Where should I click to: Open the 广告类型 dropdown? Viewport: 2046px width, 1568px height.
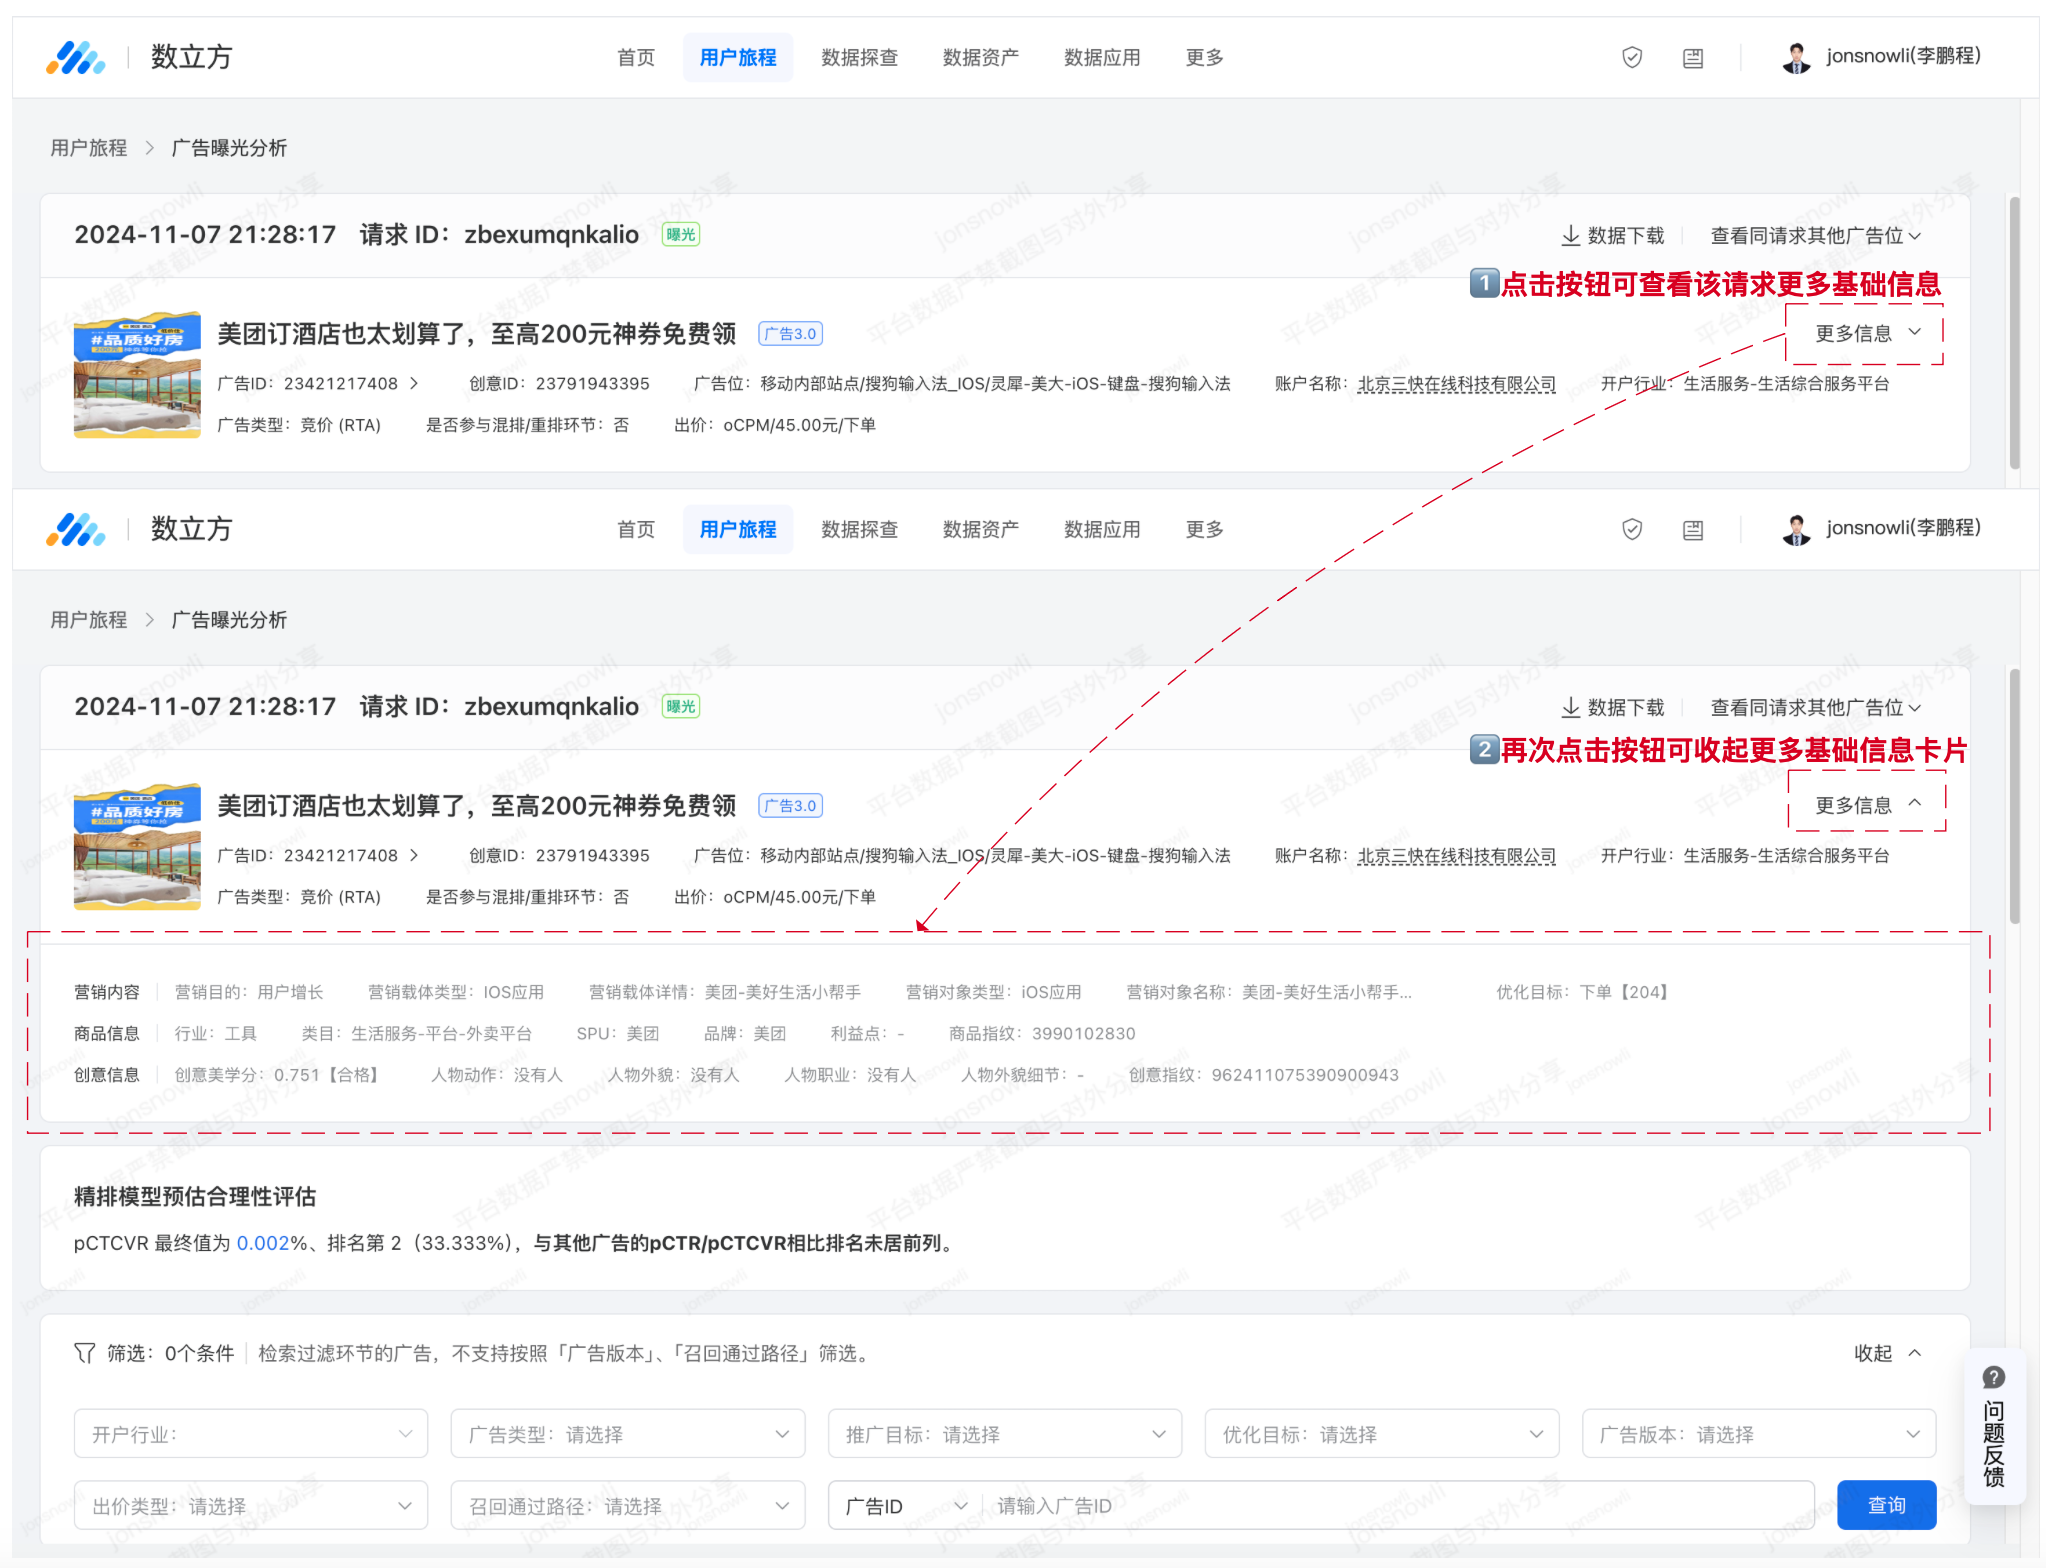click(x=627, y=1434)
